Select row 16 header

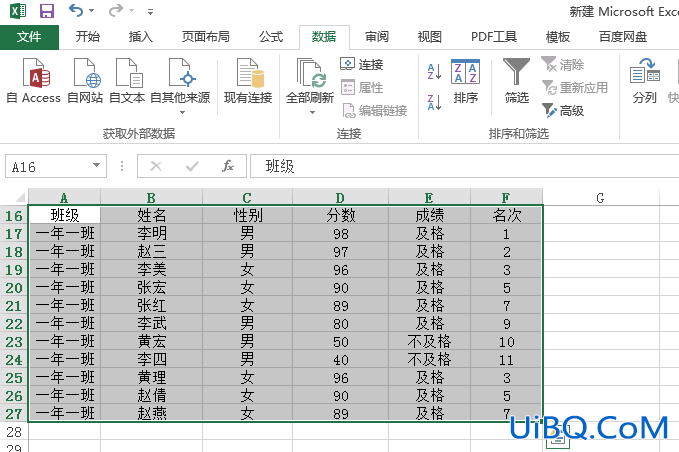click(x=14, y=215)
